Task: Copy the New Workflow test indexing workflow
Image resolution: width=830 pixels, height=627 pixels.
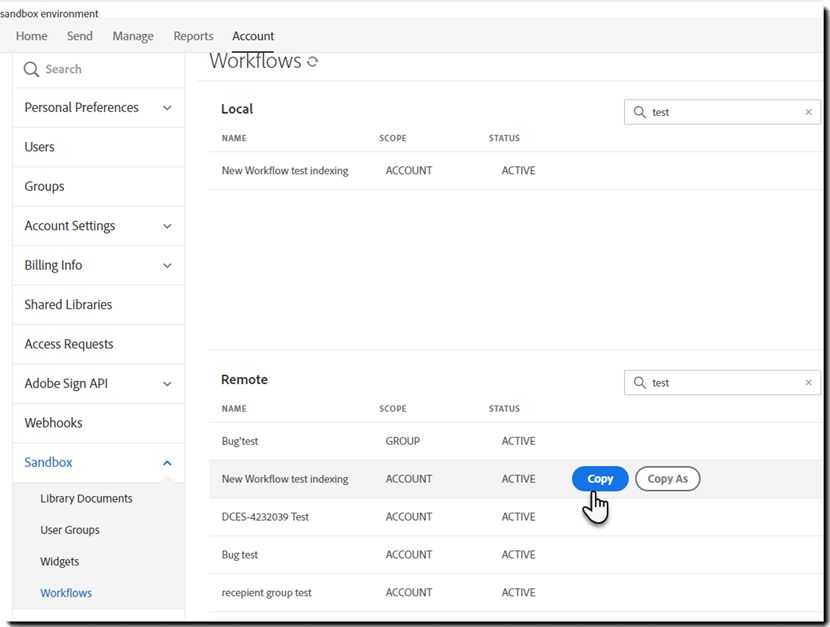Action: tap(600, 479)
